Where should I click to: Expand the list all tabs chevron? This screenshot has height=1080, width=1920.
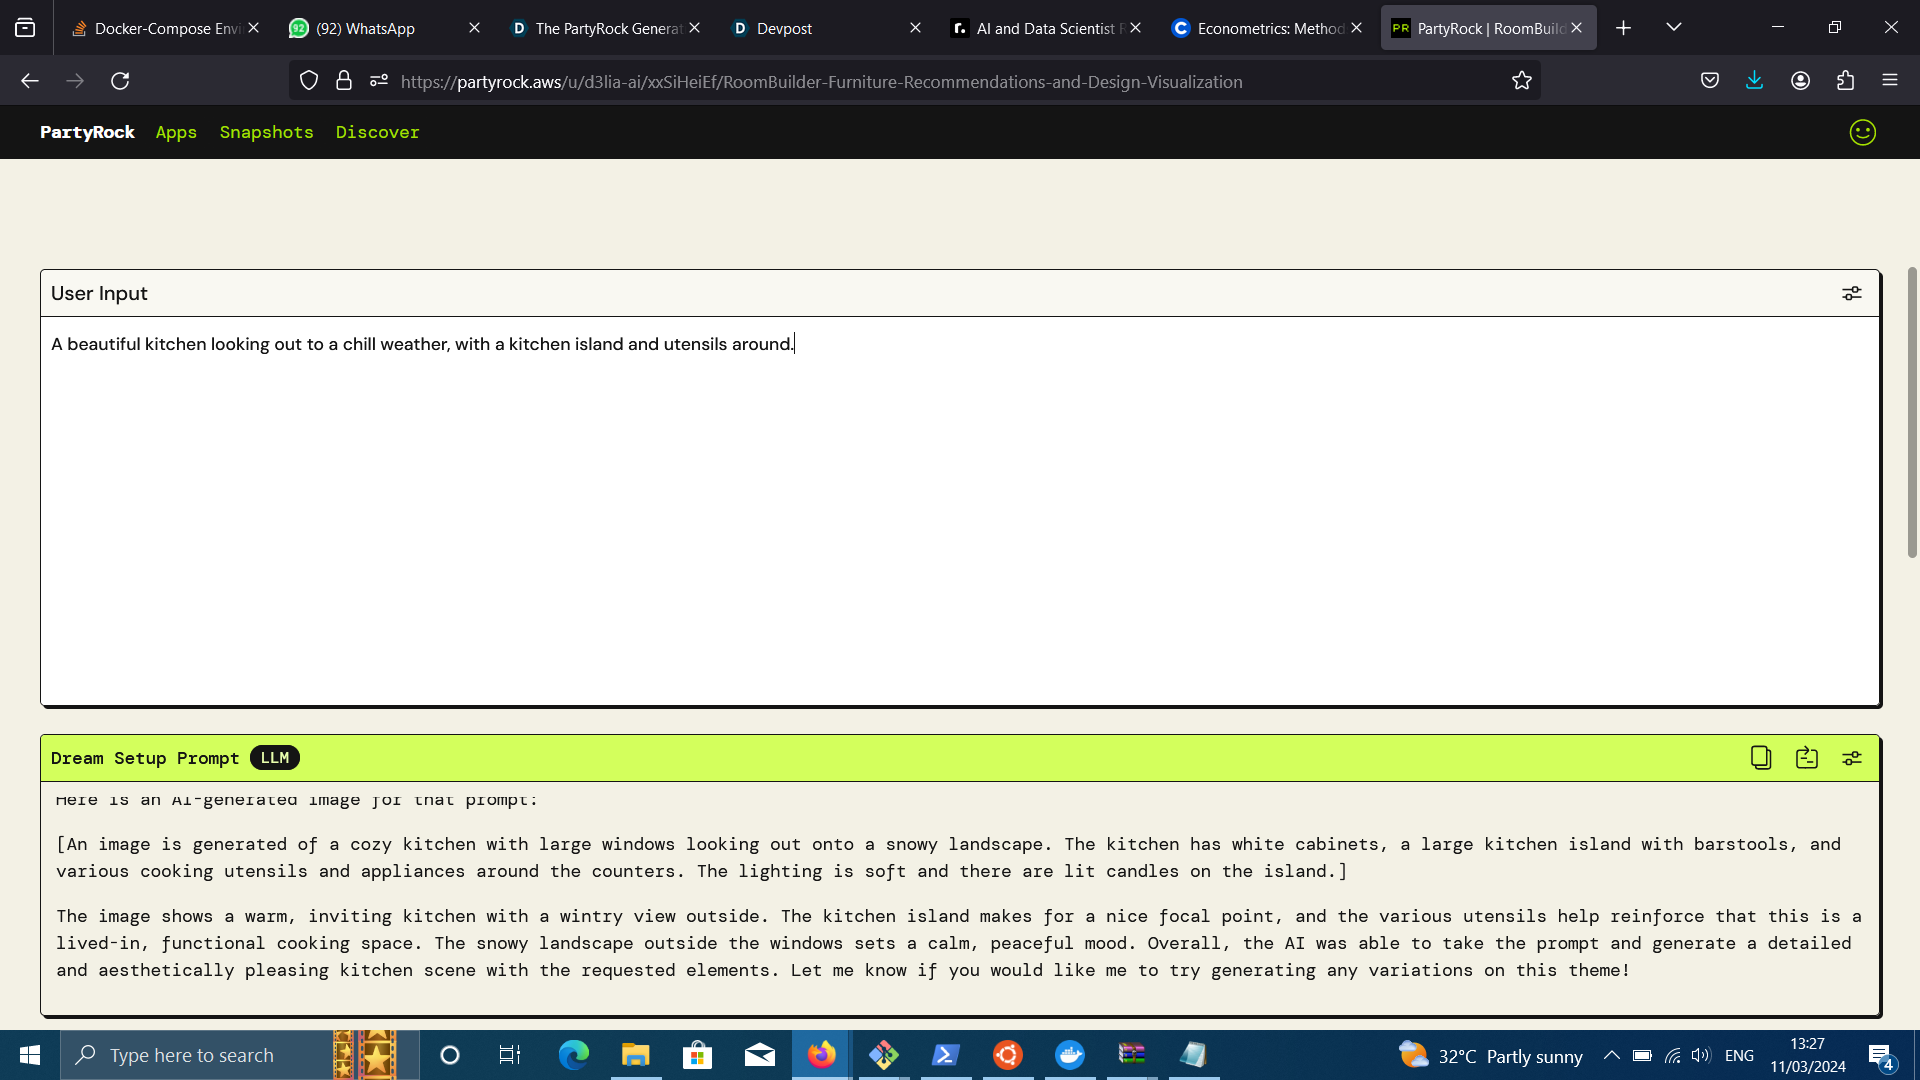click(x=1673, y=27)
